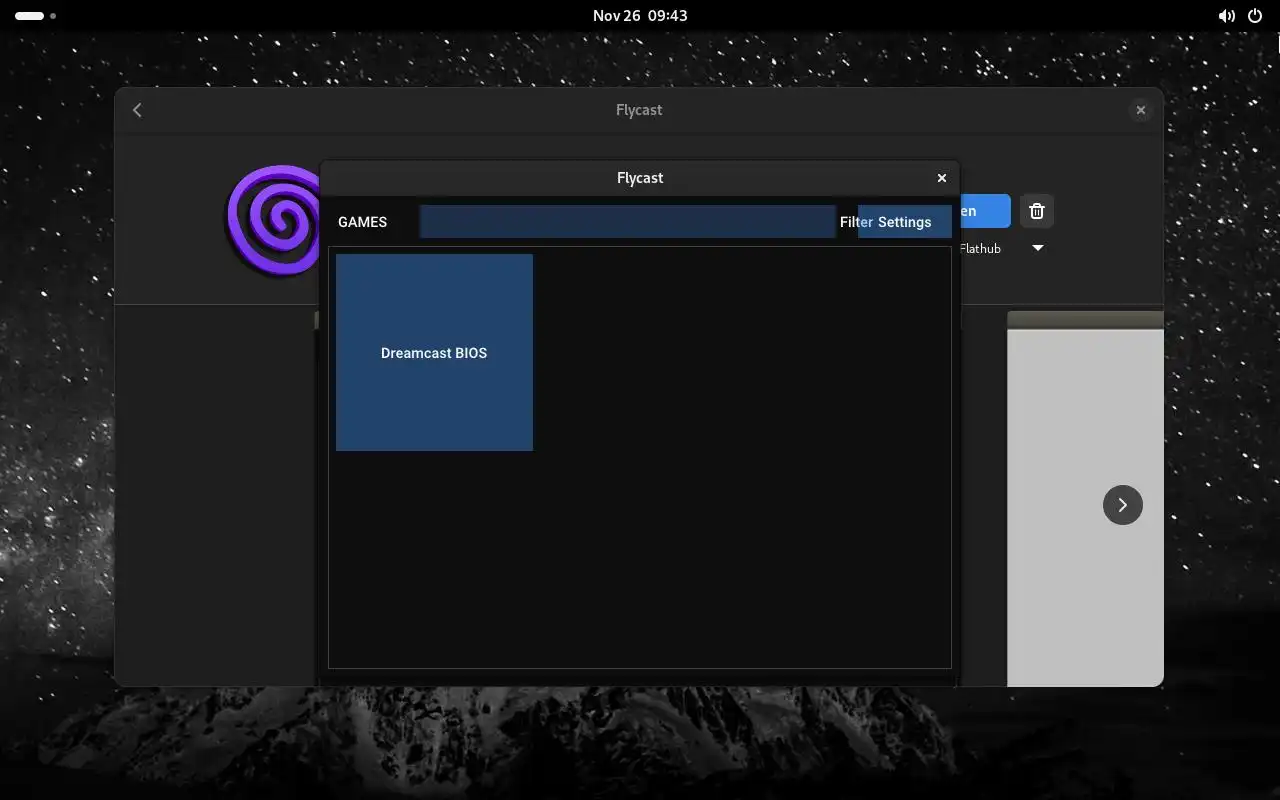Image resolution: width=1280 pixels, height=800 pixels.
Task: Open the Dreamcast BIOS tile
Action: pos(434,352)
